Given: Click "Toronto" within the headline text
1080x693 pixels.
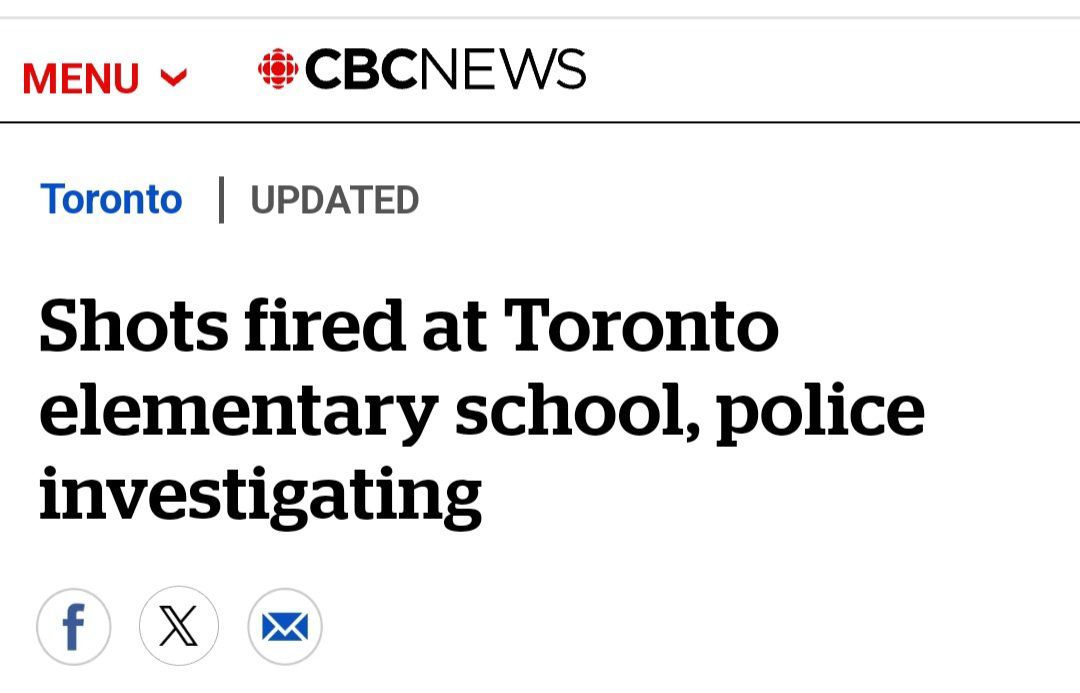Looking at the screenshot, I should [x=641, y=326].
